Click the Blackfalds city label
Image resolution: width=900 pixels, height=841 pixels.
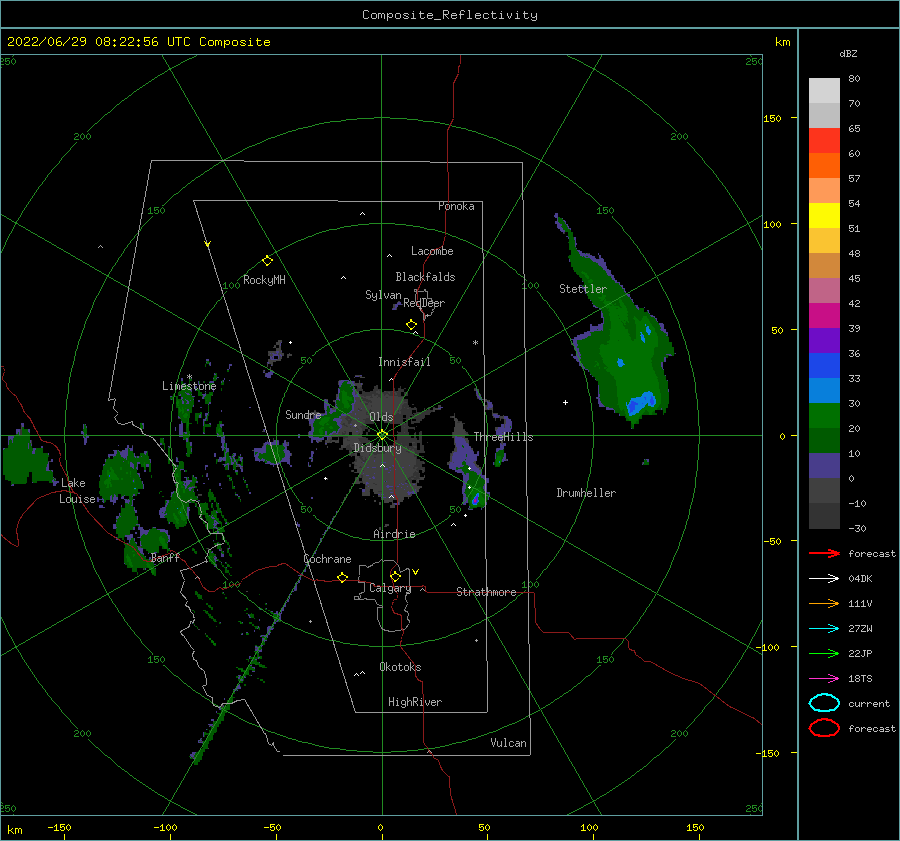425,277
